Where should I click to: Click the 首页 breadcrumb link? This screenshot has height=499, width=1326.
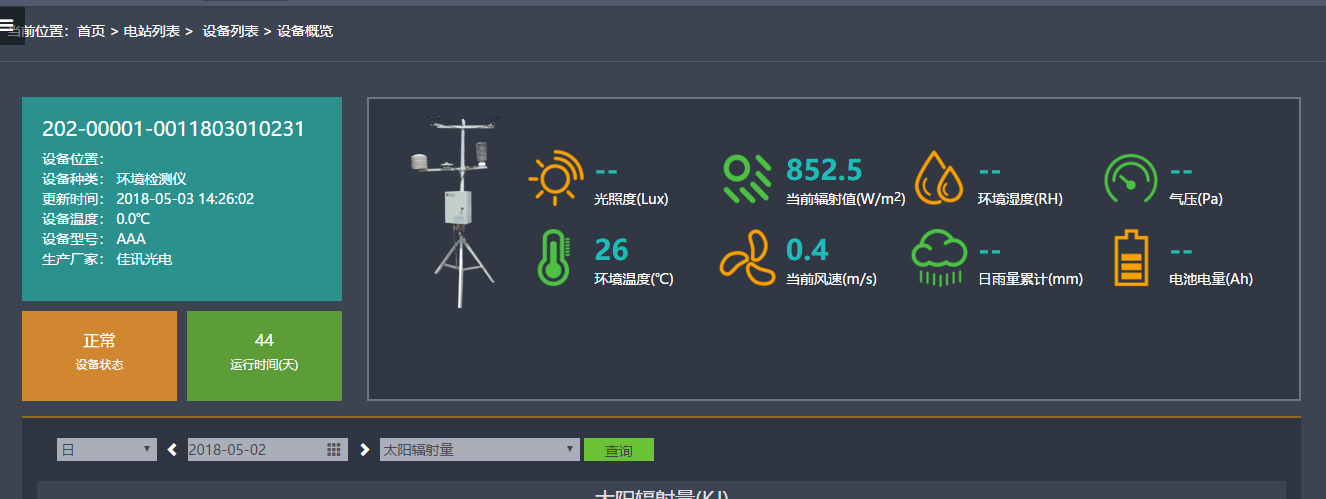(91, 31)
